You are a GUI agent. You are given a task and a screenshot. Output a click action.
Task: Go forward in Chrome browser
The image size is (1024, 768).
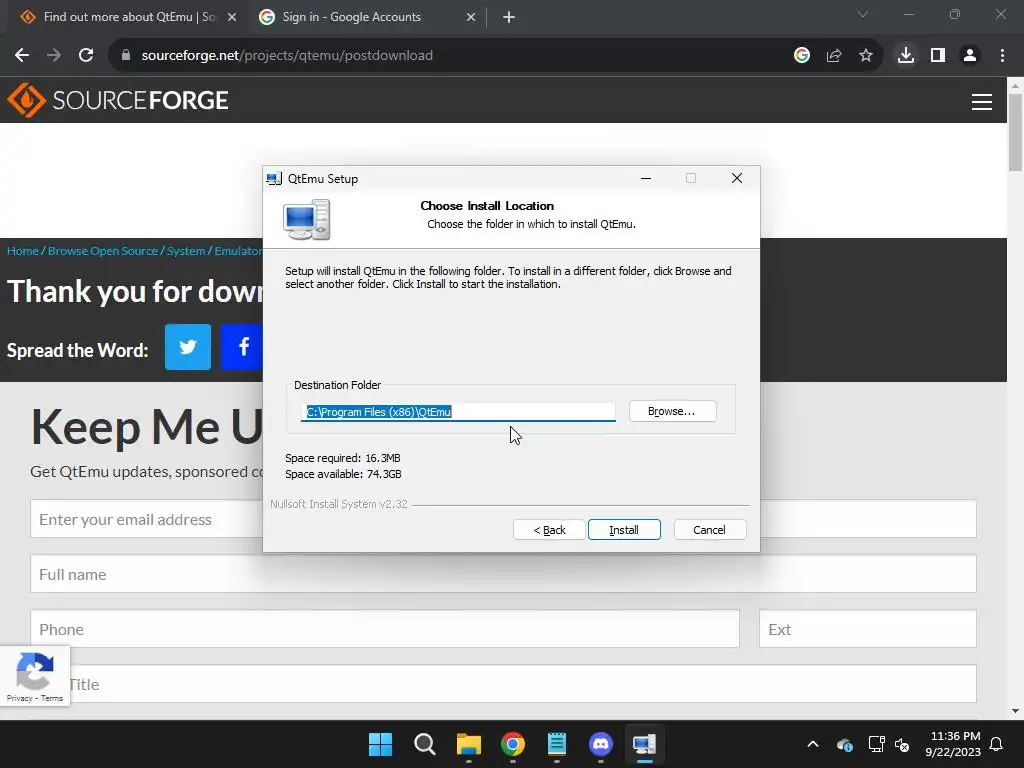(54, 56)
